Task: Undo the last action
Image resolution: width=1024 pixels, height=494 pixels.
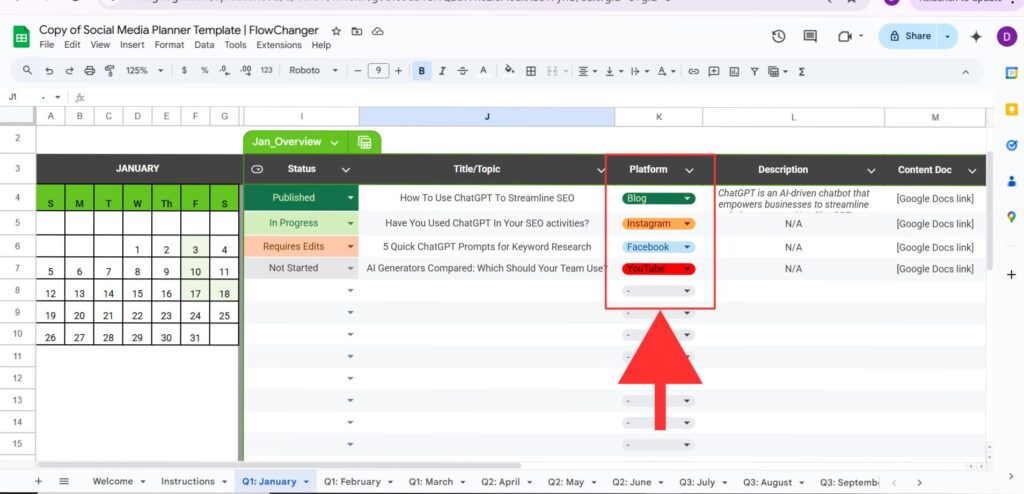Action: tap(48, 71)
